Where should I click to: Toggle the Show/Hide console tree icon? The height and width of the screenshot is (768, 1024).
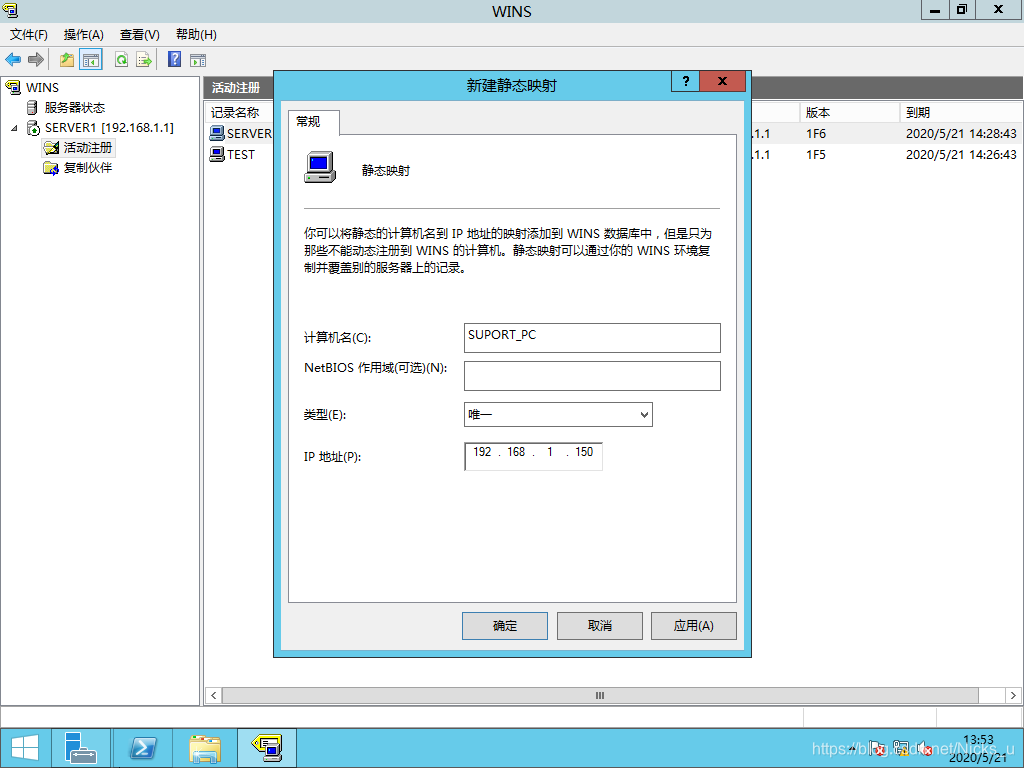[91, 60]
